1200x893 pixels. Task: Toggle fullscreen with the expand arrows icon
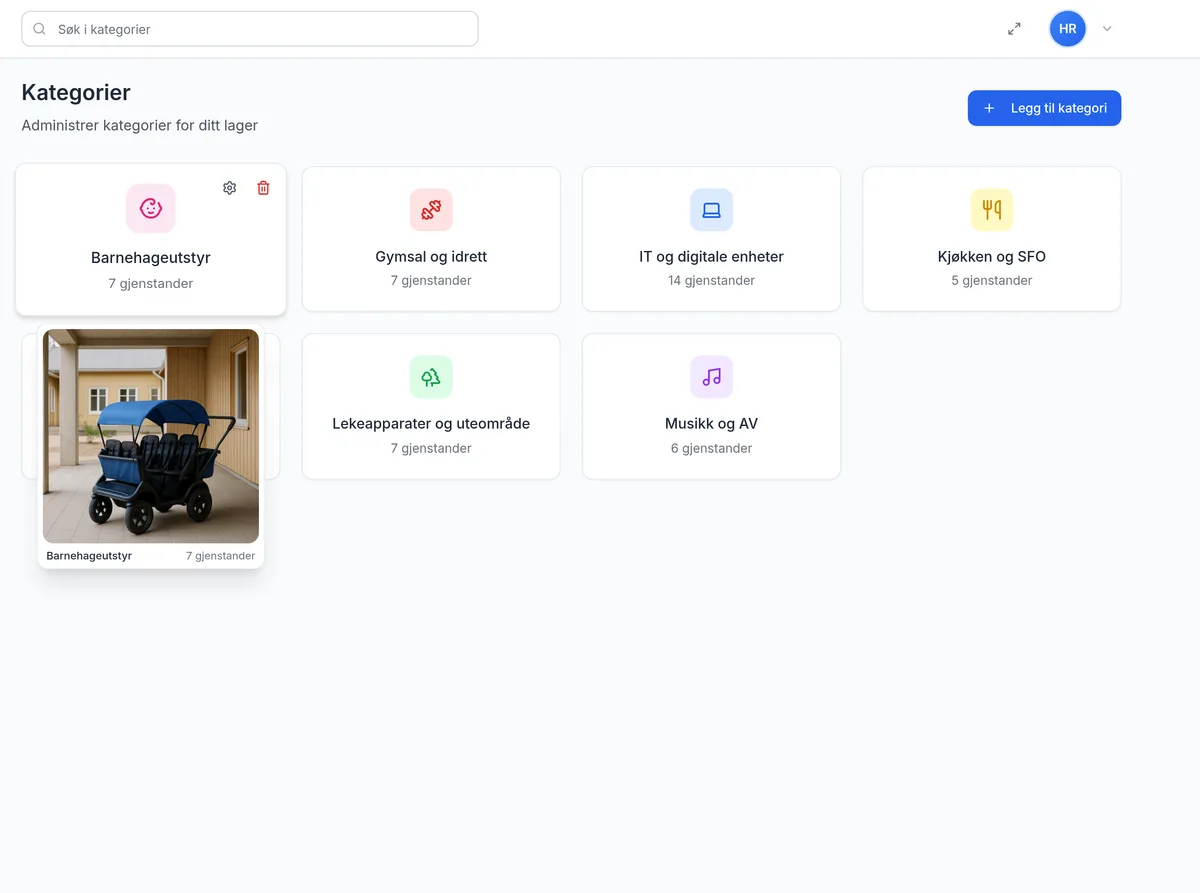click(x=1014, y=29)
